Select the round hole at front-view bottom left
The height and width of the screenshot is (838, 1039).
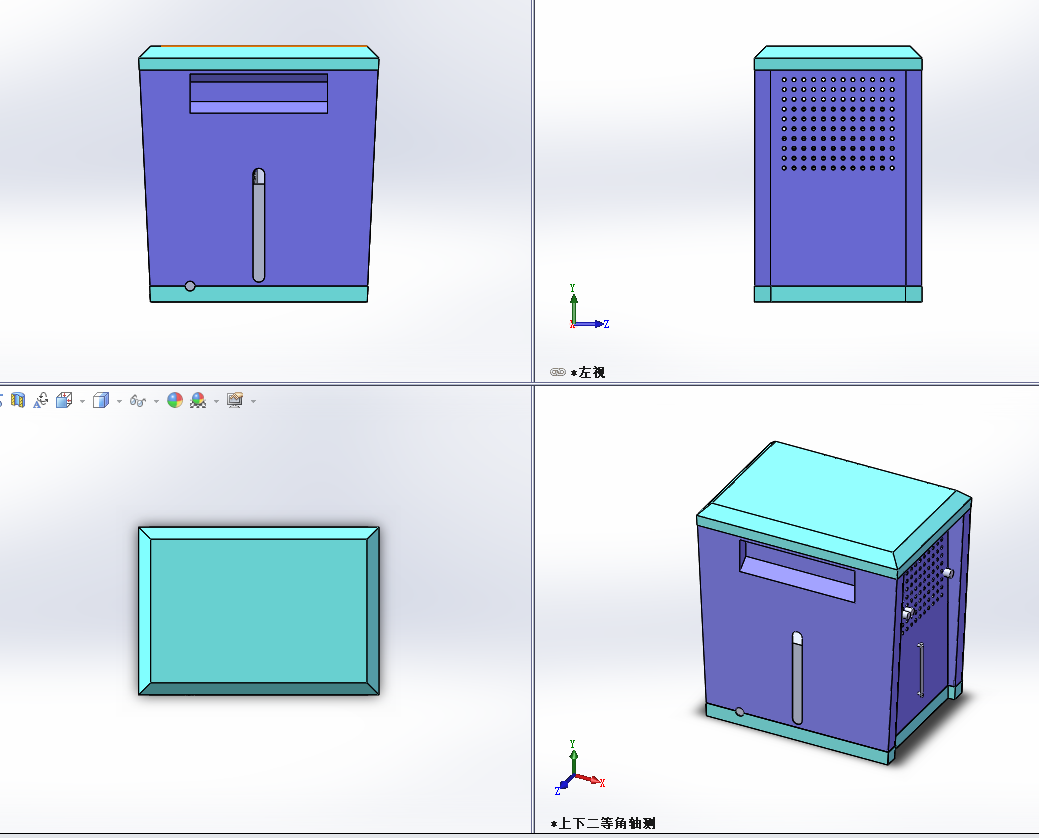click(190, 286)
